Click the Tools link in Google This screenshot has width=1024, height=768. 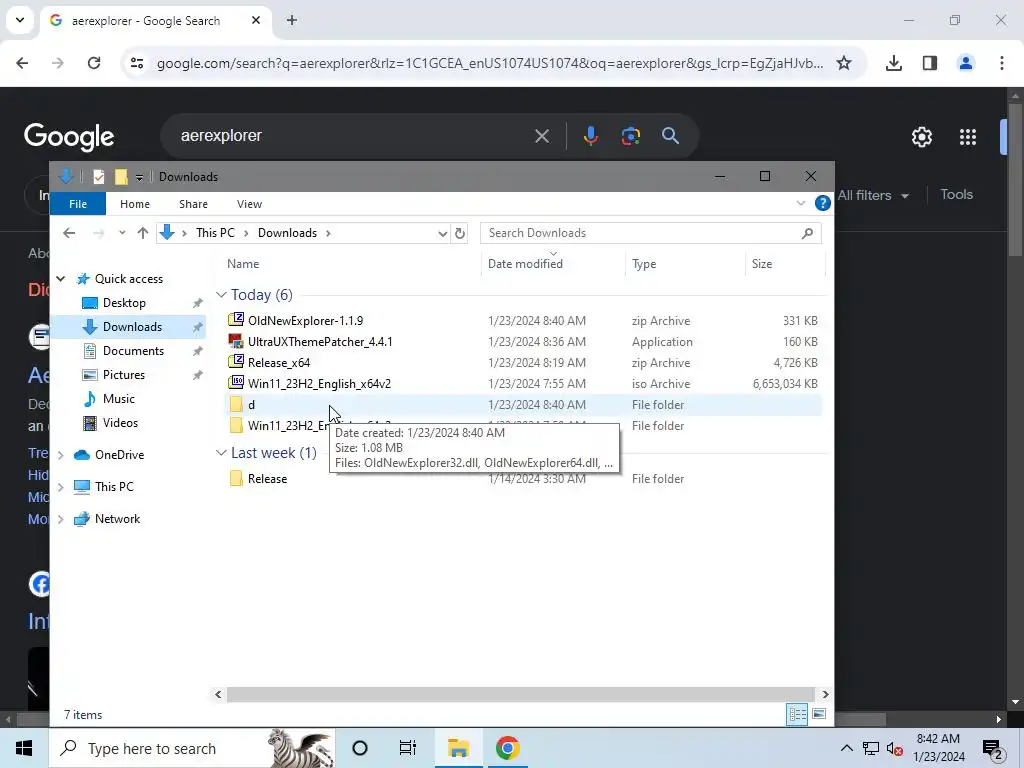pyautogui.click(x=957, y=195)
